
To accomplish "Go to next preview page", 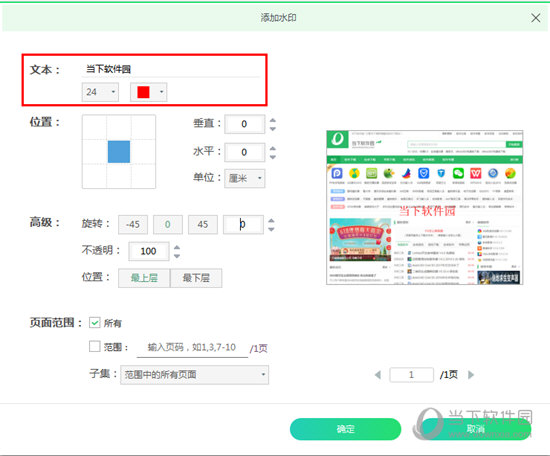I will tap(471, 375).
